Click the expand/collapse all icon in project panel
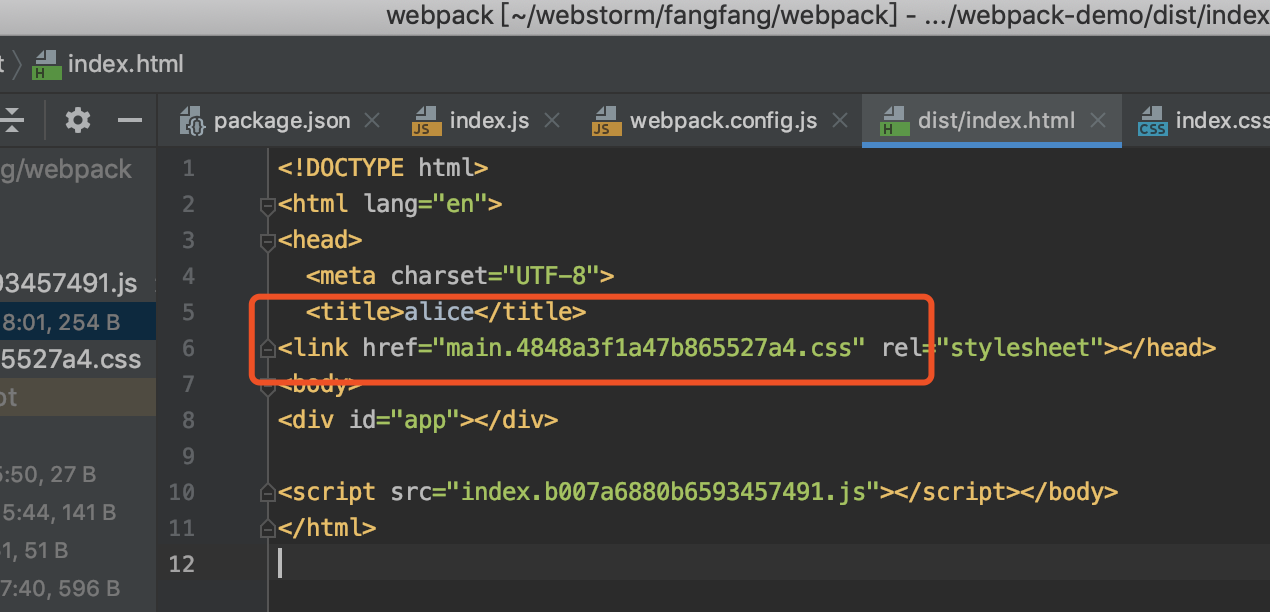 [x=12, y=121]
